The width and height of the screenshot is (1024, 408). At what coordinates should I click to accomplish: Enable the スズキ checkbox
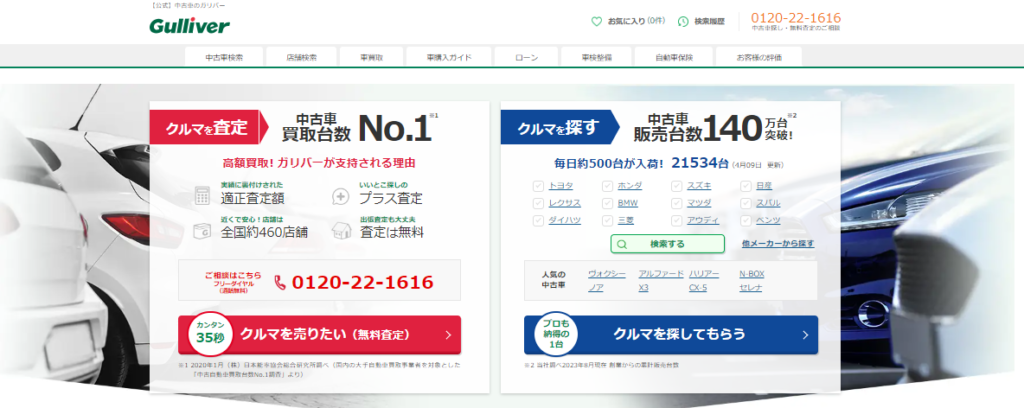click(677, 186)
